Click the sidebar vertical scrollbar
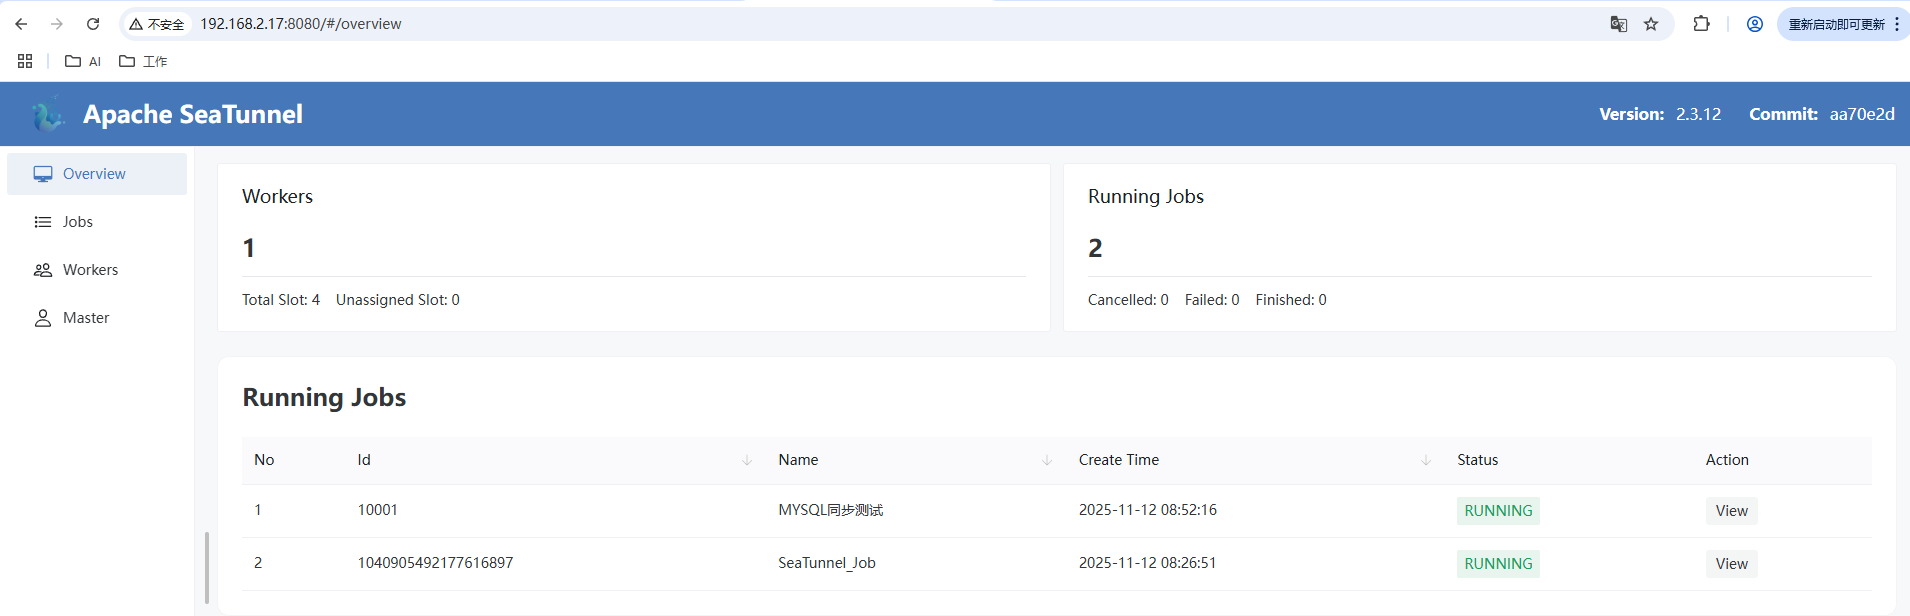Viewport: 1910px width, 616px height. pyautogui.click(x=207, y=568)
